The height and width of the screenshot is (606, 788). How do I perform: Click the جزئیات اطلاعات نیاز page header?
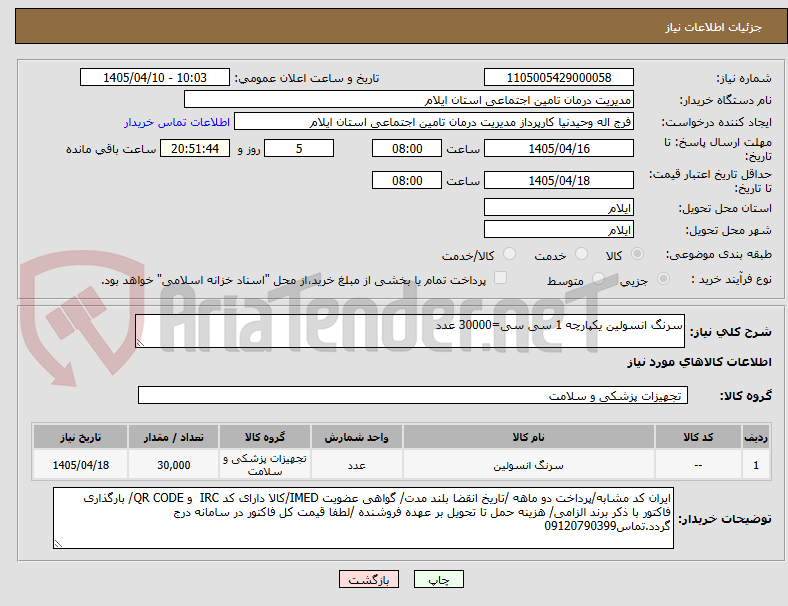click(714, 27)
